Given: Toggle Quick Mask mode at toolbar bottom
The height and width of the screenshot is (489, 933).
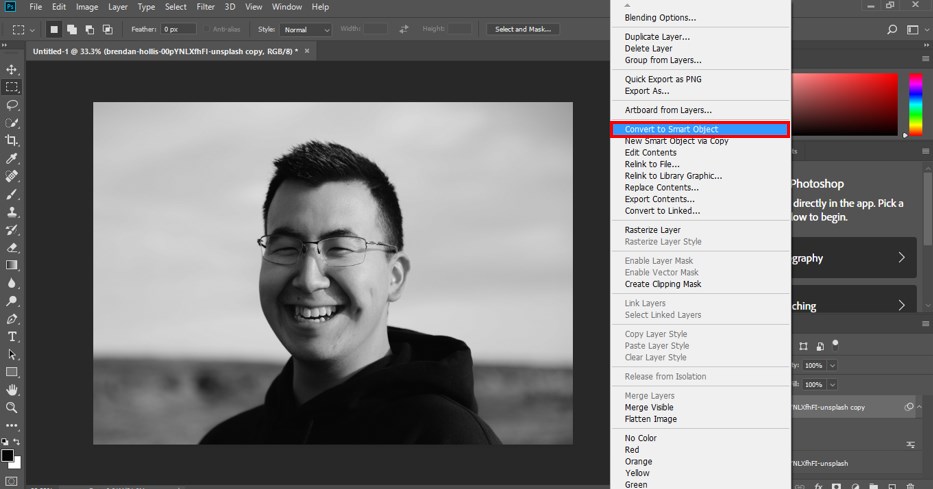Looking at the screenshot, I should 11,481.
